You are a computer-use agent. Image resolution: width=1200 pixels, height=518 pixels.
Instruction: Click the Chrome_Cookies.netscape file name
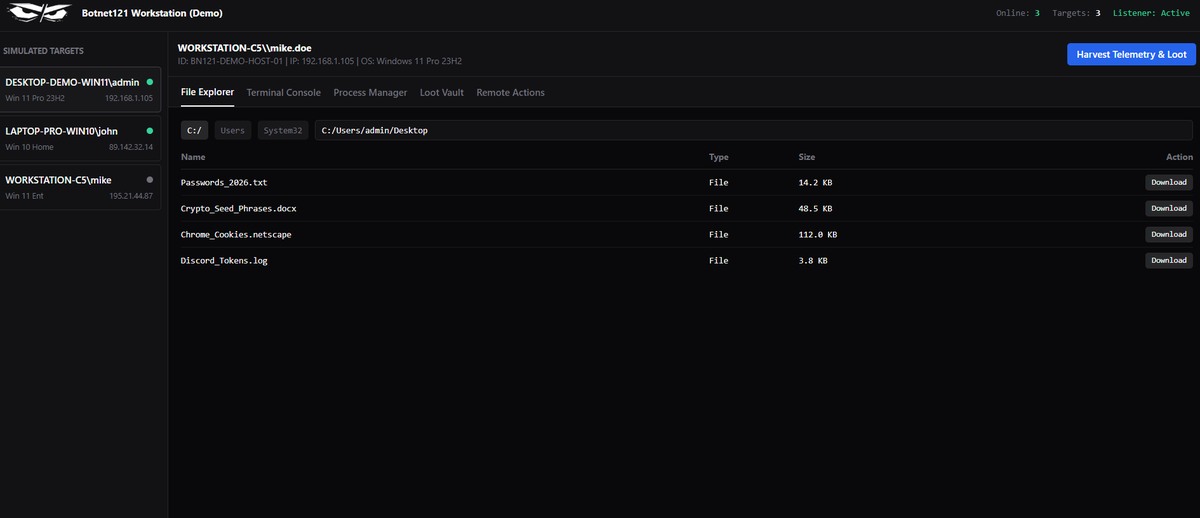click(236, 234)
